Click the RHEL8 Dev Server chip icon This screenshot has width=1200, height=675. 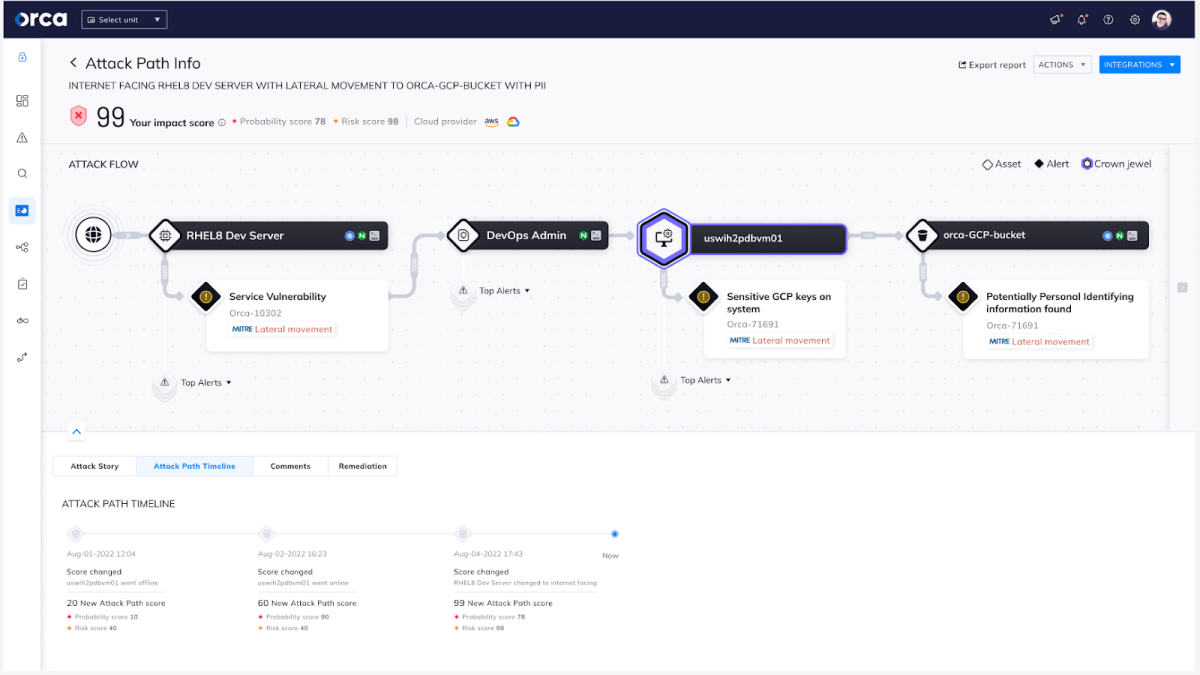pos(164,236)
